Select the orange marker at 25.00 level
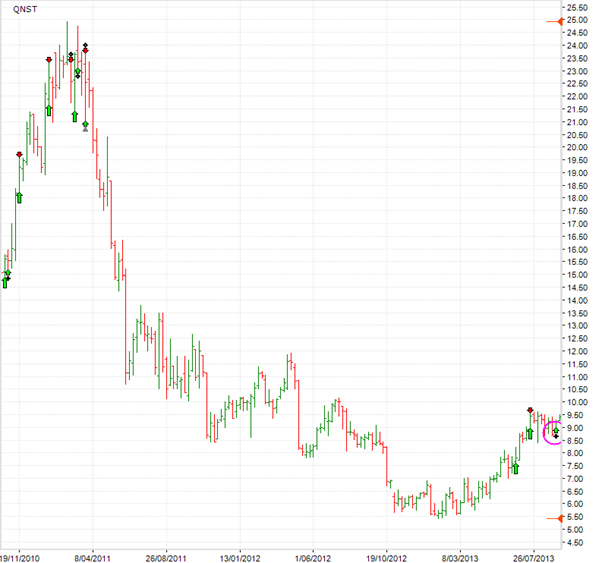Screen dimensions: 602x563 561,21
